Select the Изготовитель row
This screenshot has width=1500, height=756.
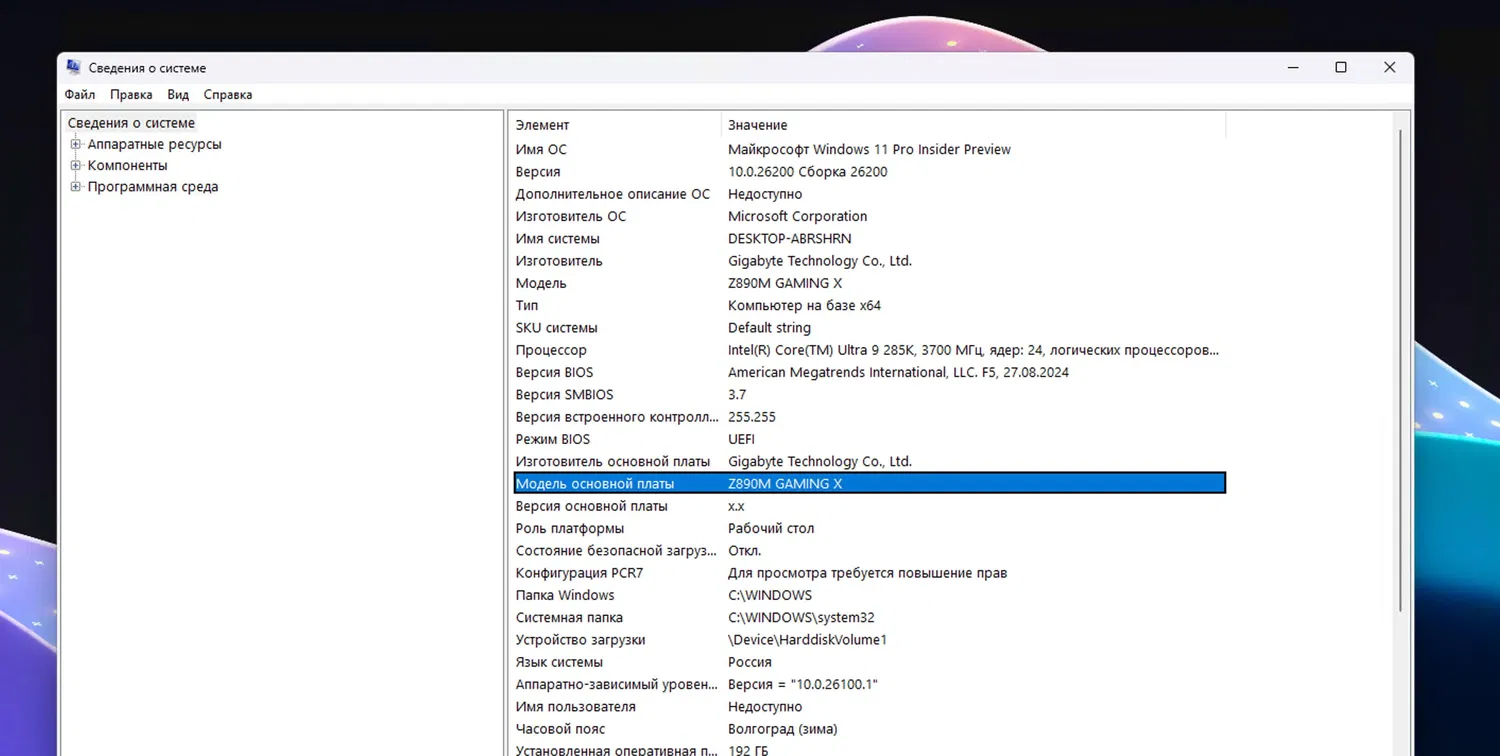869,261
